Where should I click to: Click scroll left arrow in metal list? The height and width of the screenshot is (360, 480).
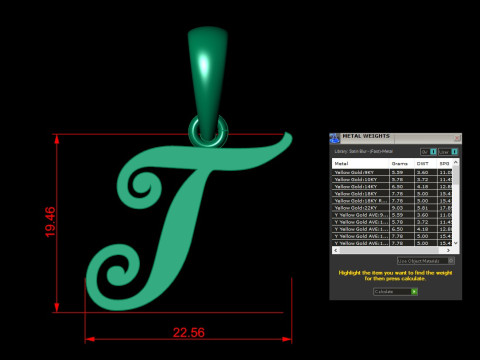[336, 250]
